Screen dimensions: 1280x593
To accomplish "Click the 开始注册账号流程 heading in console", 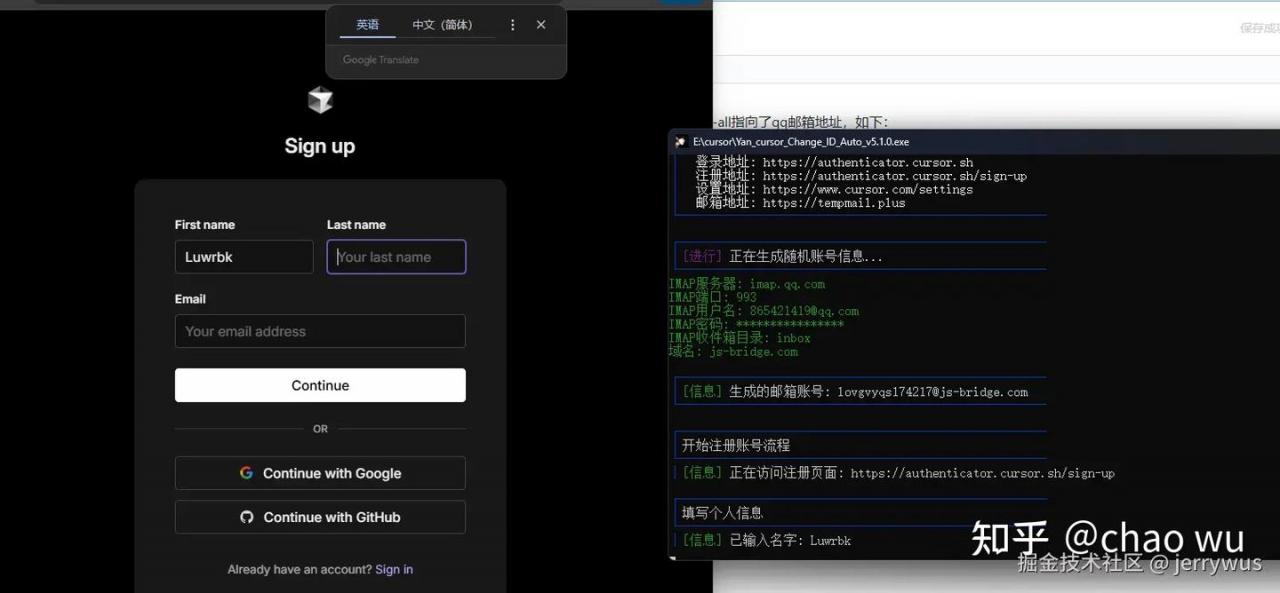I will pos(736,446).
